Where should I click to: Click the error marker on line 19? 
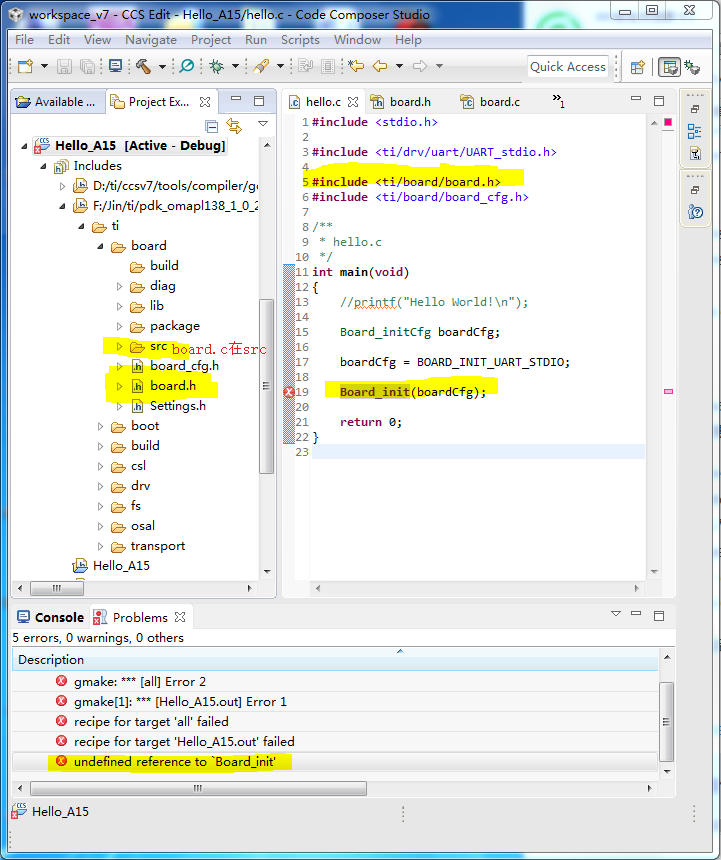click(x=289, y=392)
